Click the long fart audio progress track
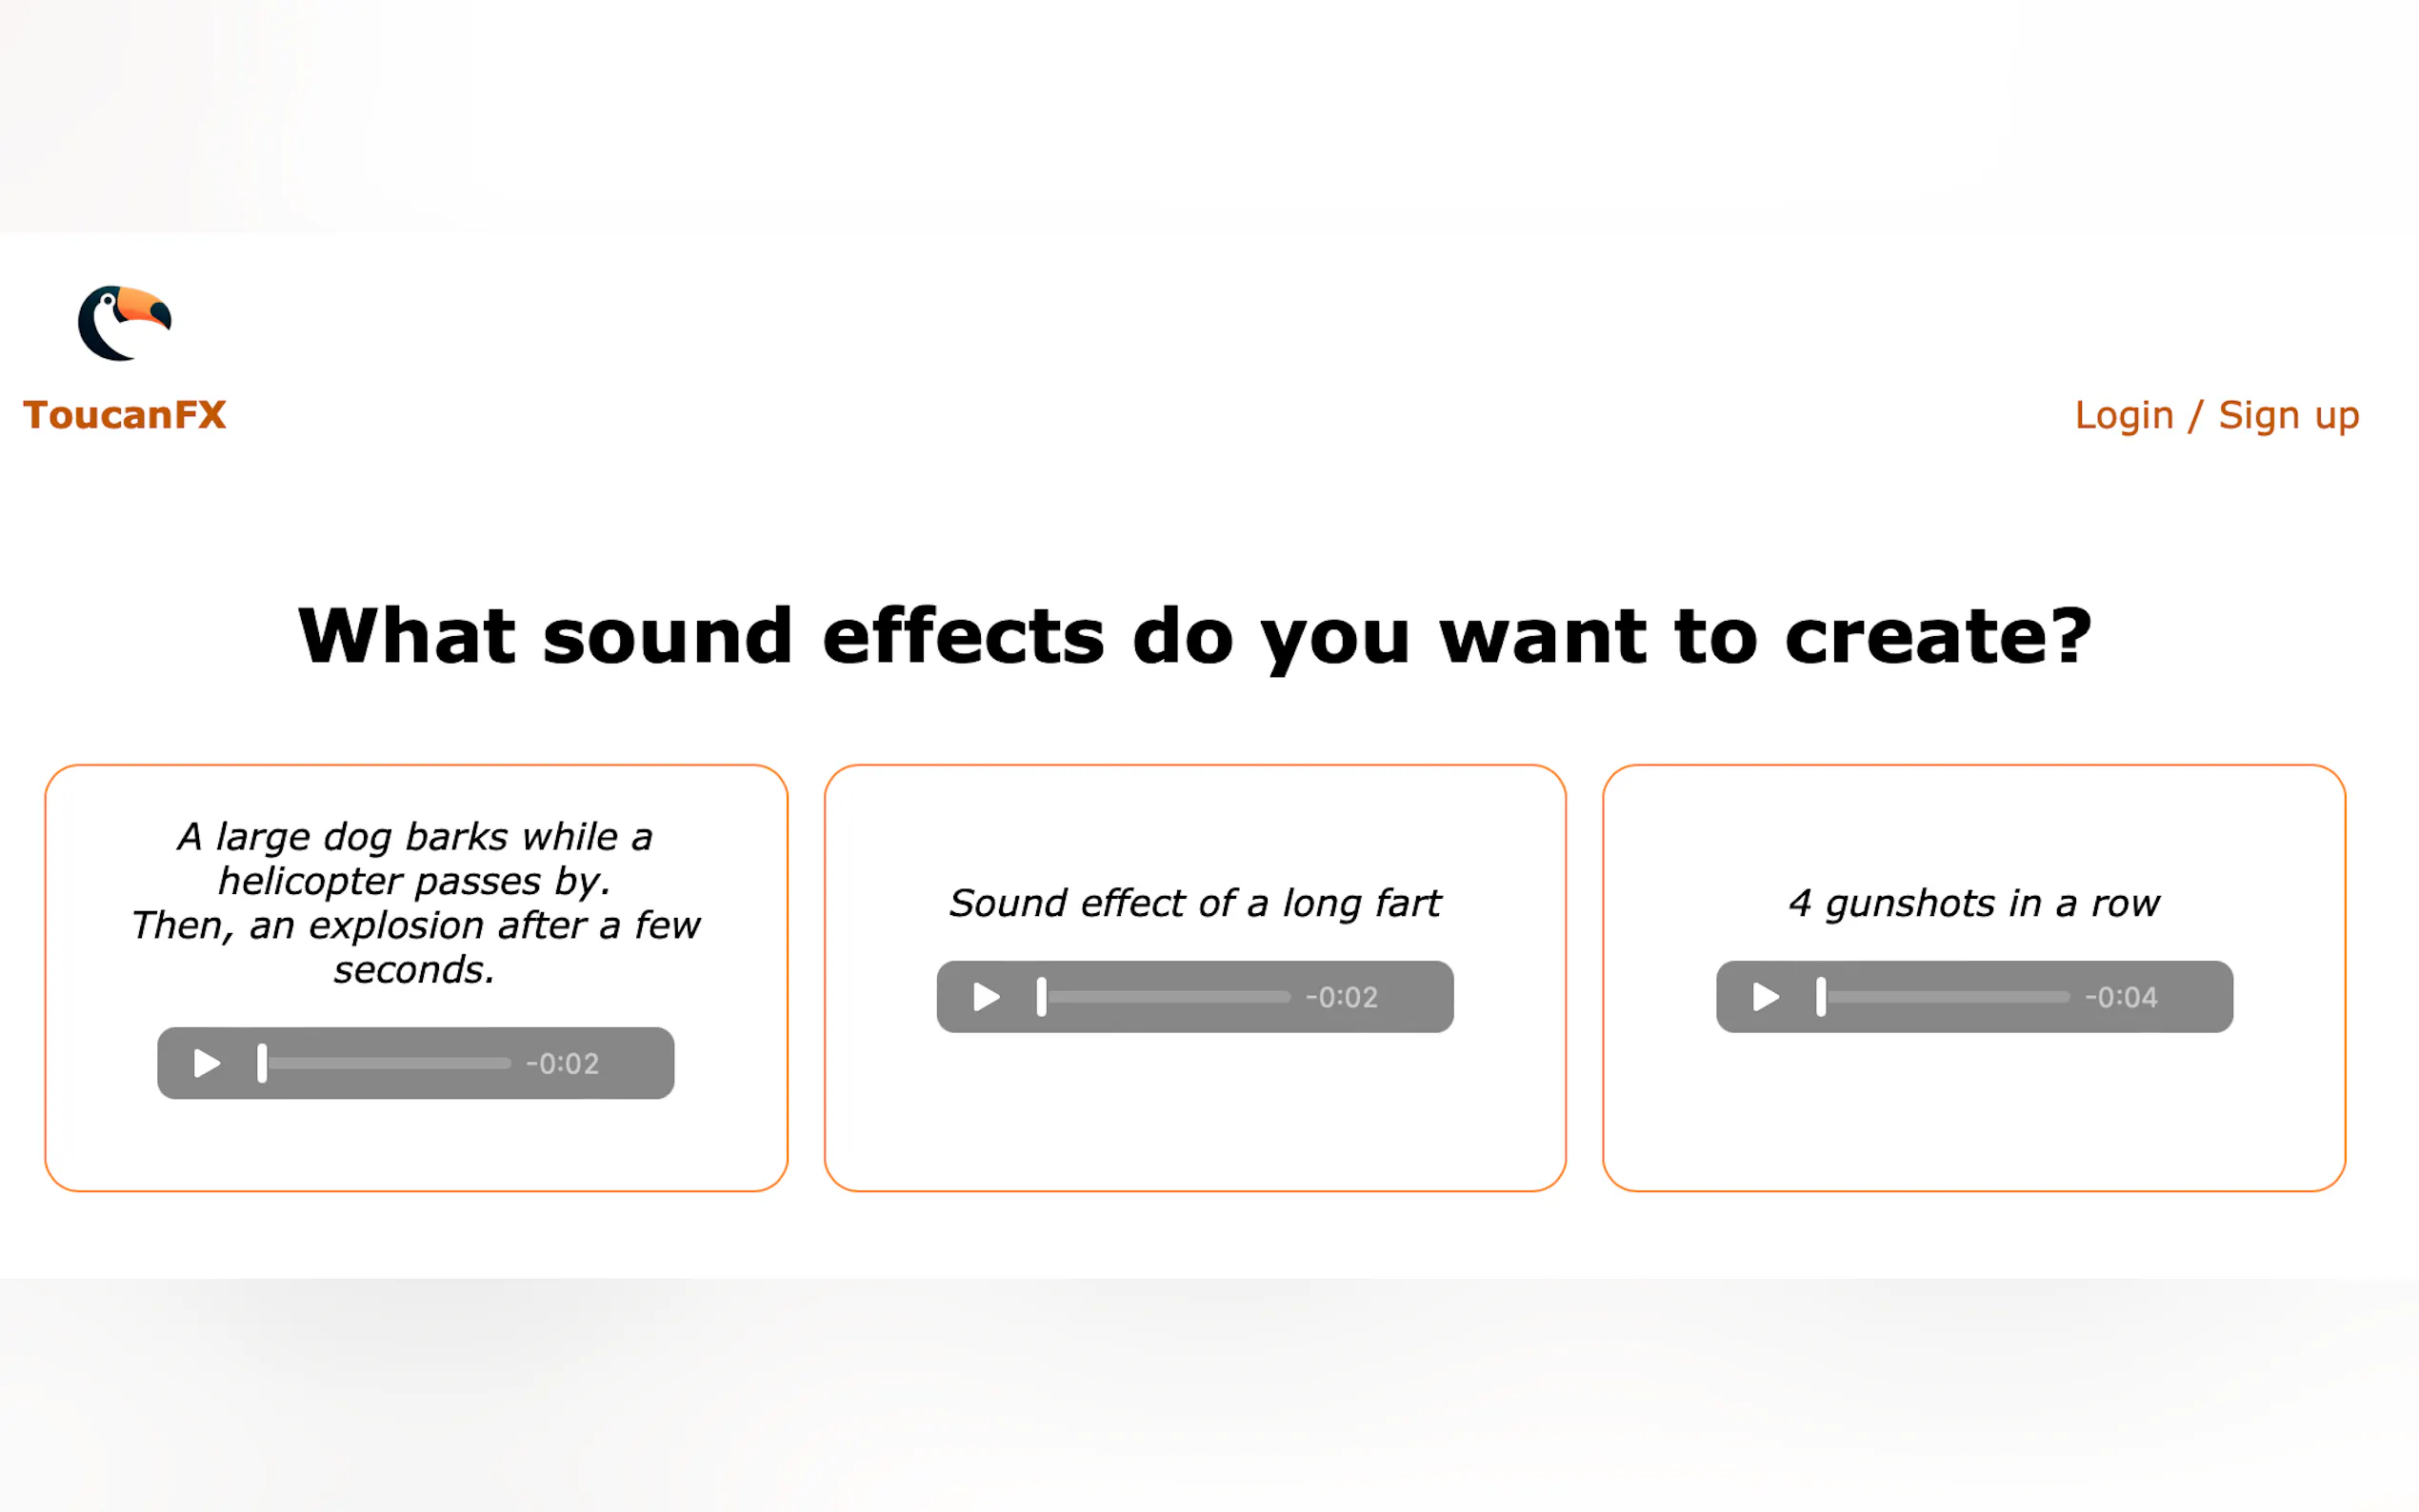This screenshot has width=2419, height=1512. click(1169, 997)
